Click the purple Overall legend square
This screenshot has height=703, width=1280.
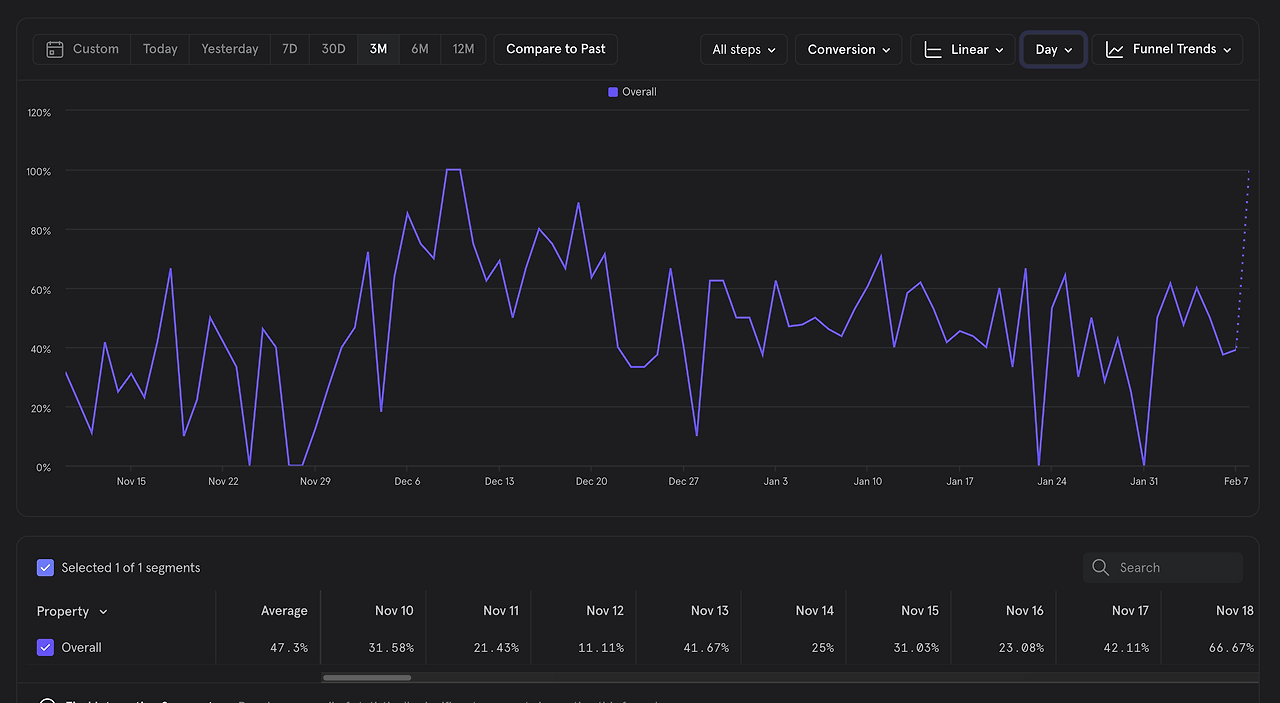(613, 92)
